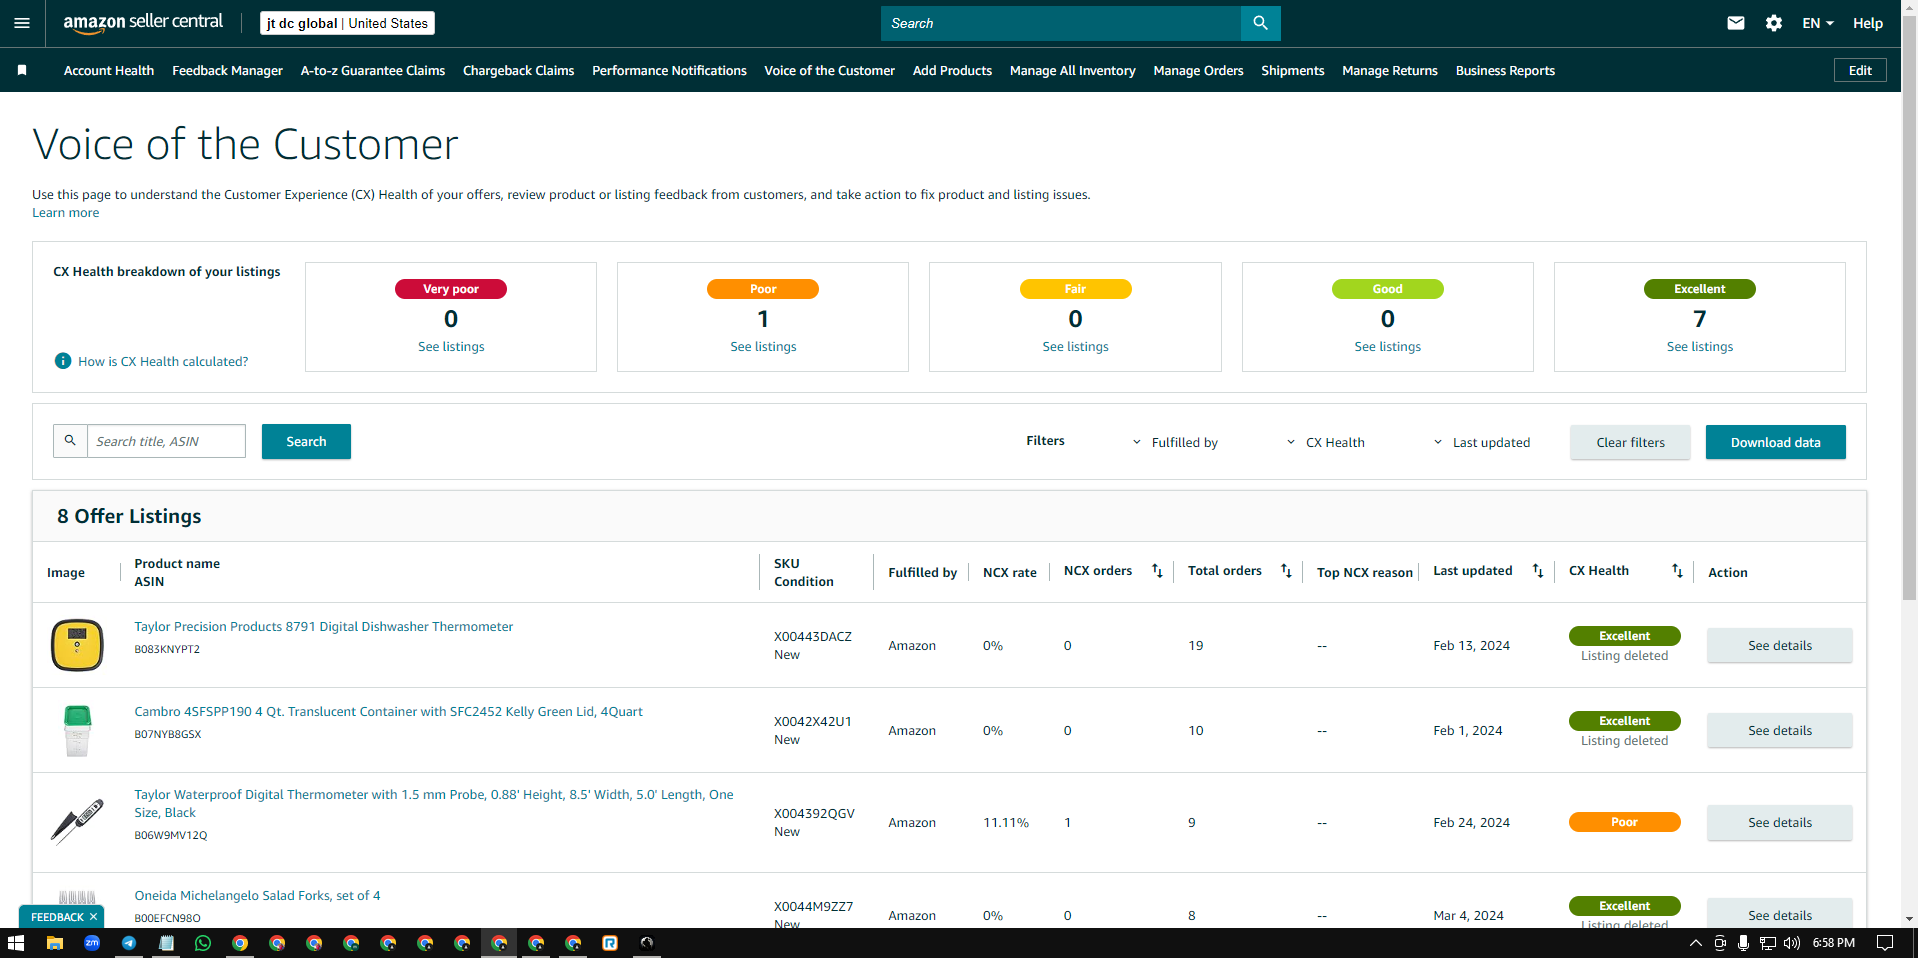Expand the CX Health filter dropdown
Screen dimensions: 1918x958
[1325, 442]
